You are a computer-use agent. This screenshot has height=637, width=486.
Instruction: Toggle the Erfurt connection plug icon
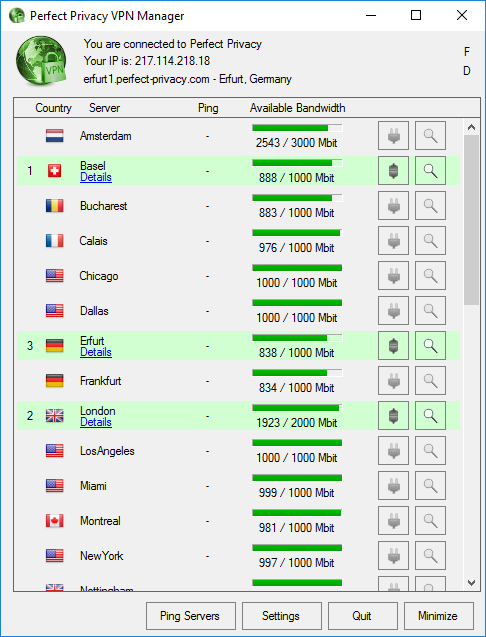pyautogui.click(x=393, y=346)
